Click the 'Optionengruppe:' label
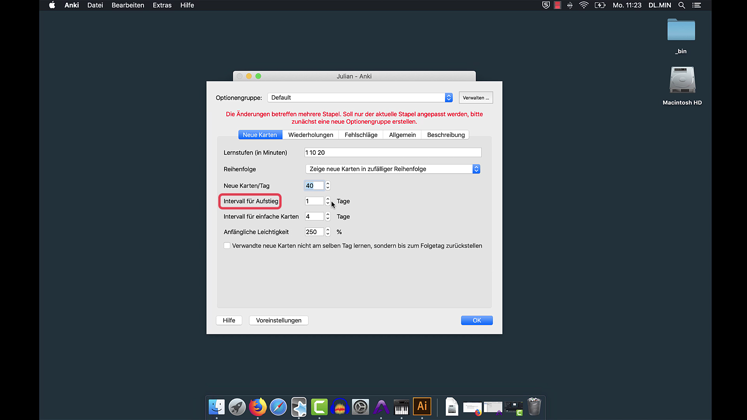 pyautogui.click(x=239, y=98)
